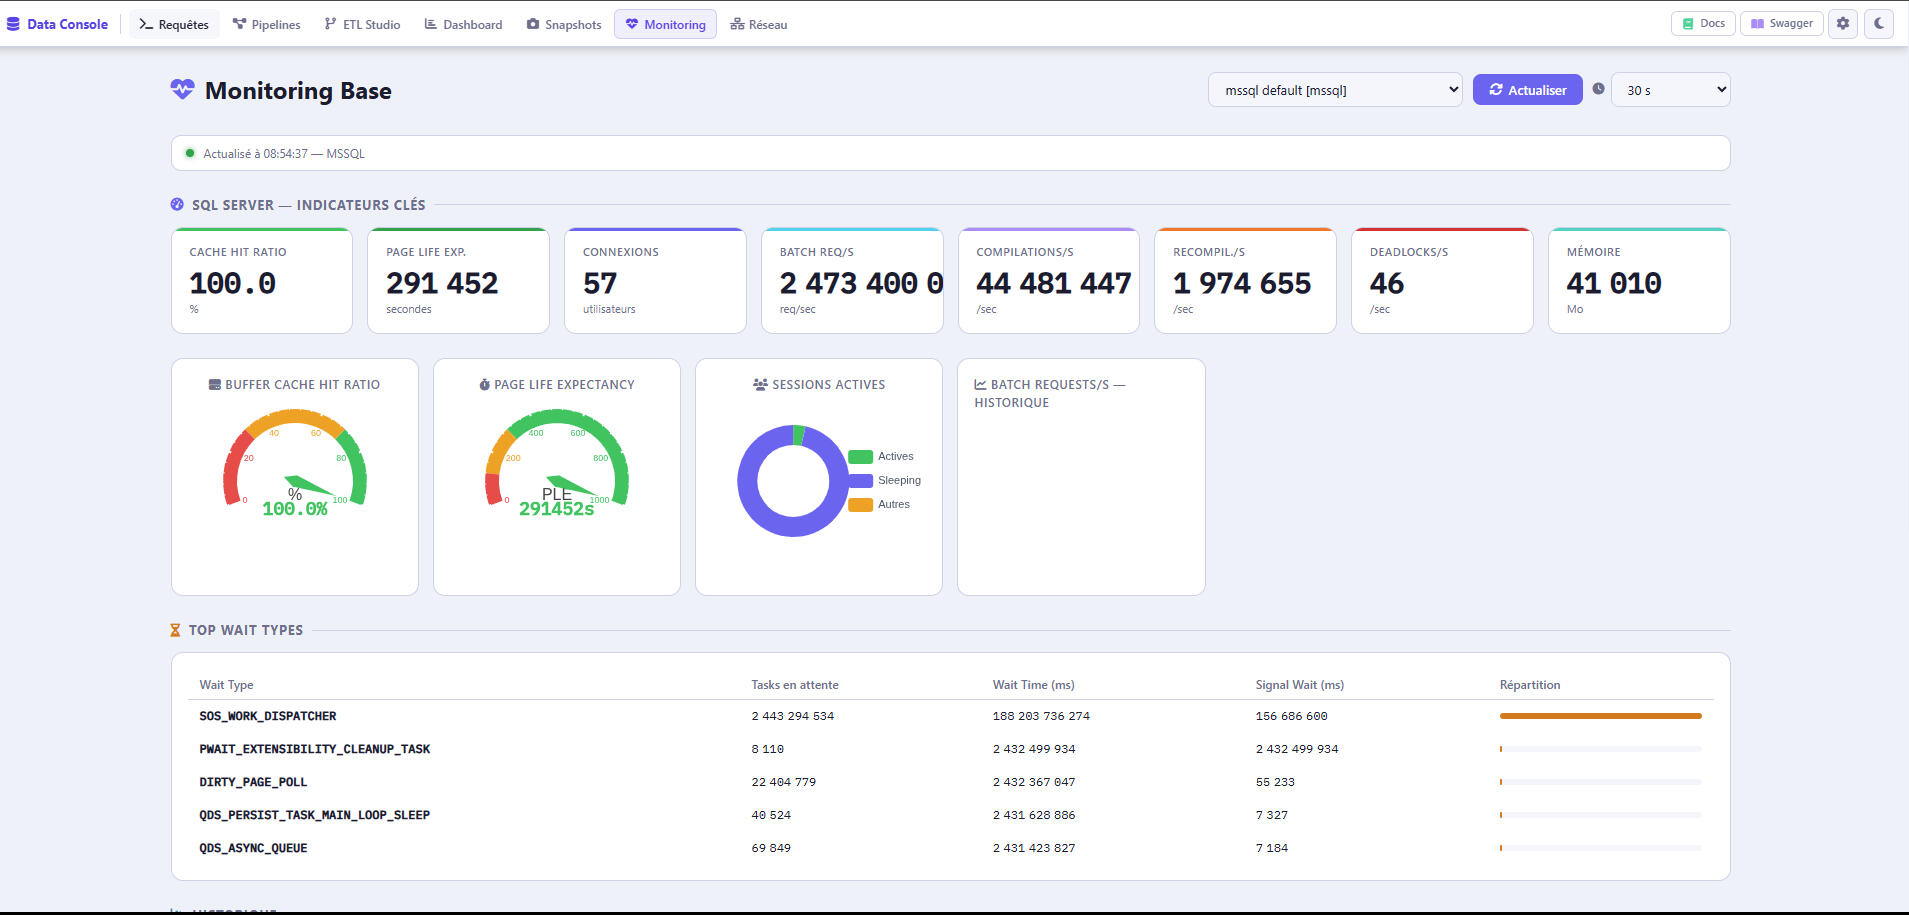Go to the Snapshots tab
Viewport: 1909px width, 915px height.
[x=564, y=24]
